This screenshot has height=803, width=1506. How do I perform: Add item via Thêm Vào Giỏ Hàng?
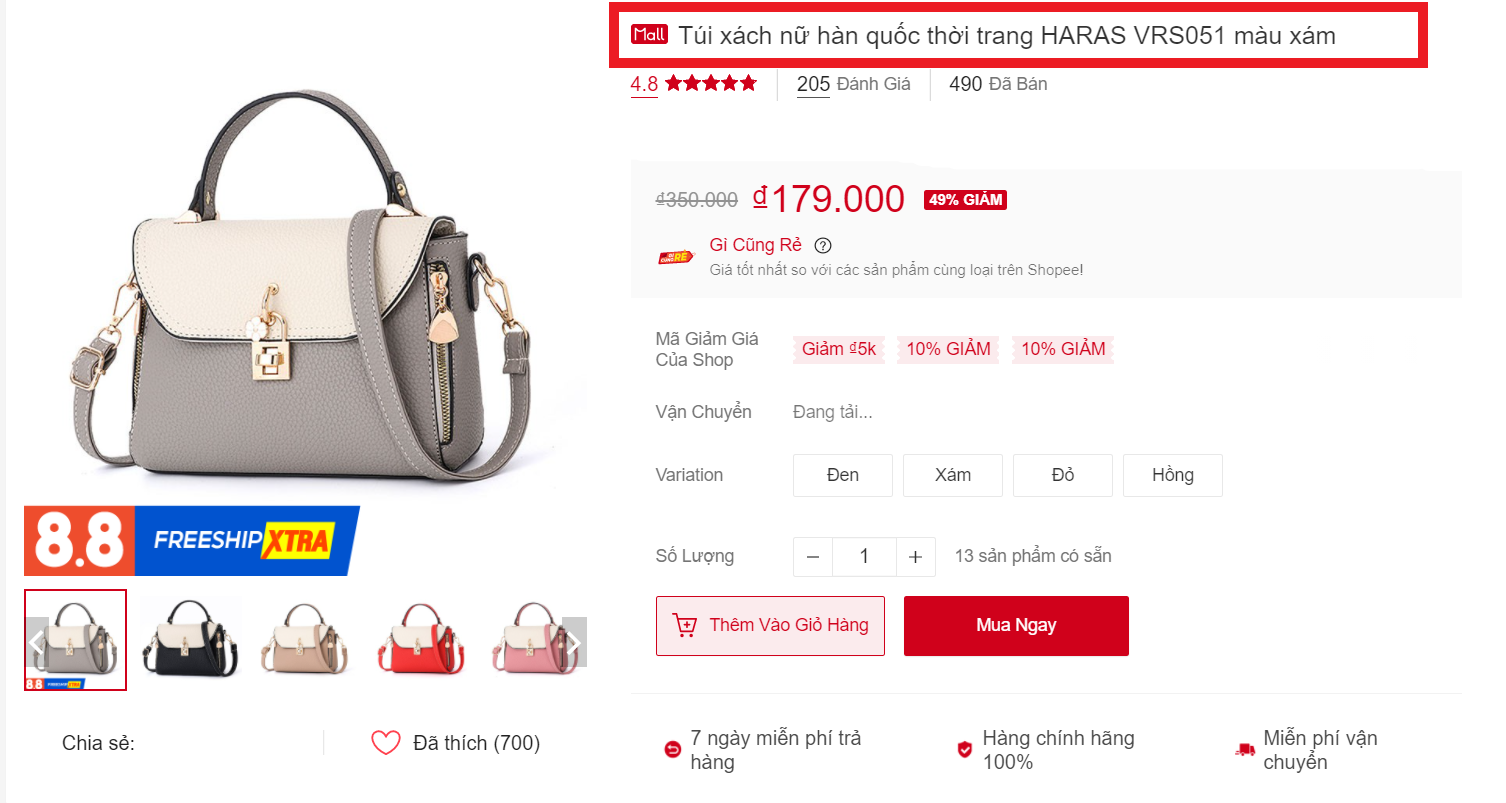click(x=770, y=626)
